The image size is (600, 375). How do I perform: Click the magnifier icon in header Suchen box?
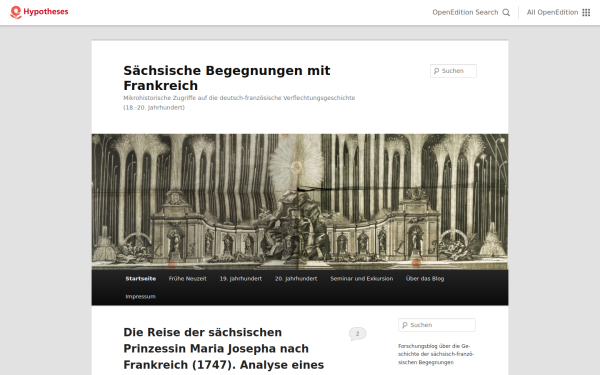(436, 71)
